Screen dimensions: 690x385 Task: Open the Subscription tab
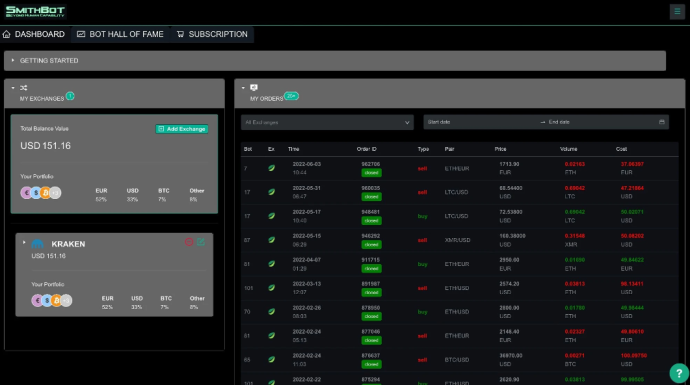212,34
